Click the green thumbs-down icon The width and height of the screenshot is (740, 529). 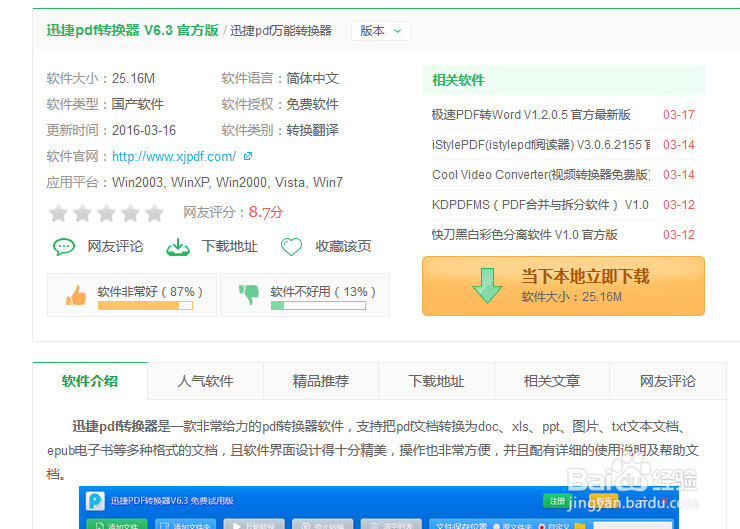click(x=249, y=294)
